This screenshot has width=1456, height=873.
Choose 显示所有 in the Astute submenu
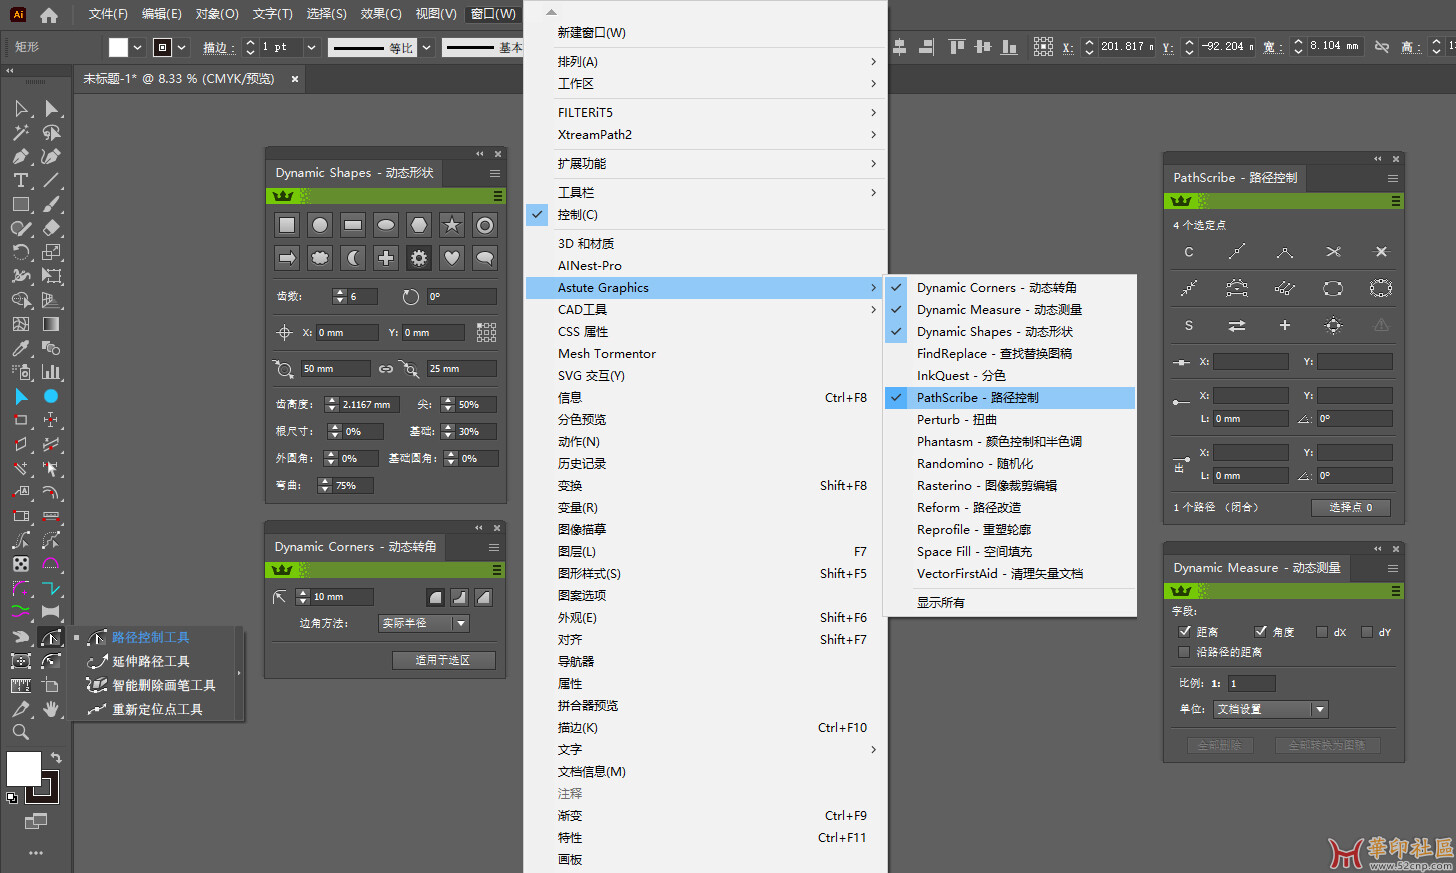[x=1010, y=602]
